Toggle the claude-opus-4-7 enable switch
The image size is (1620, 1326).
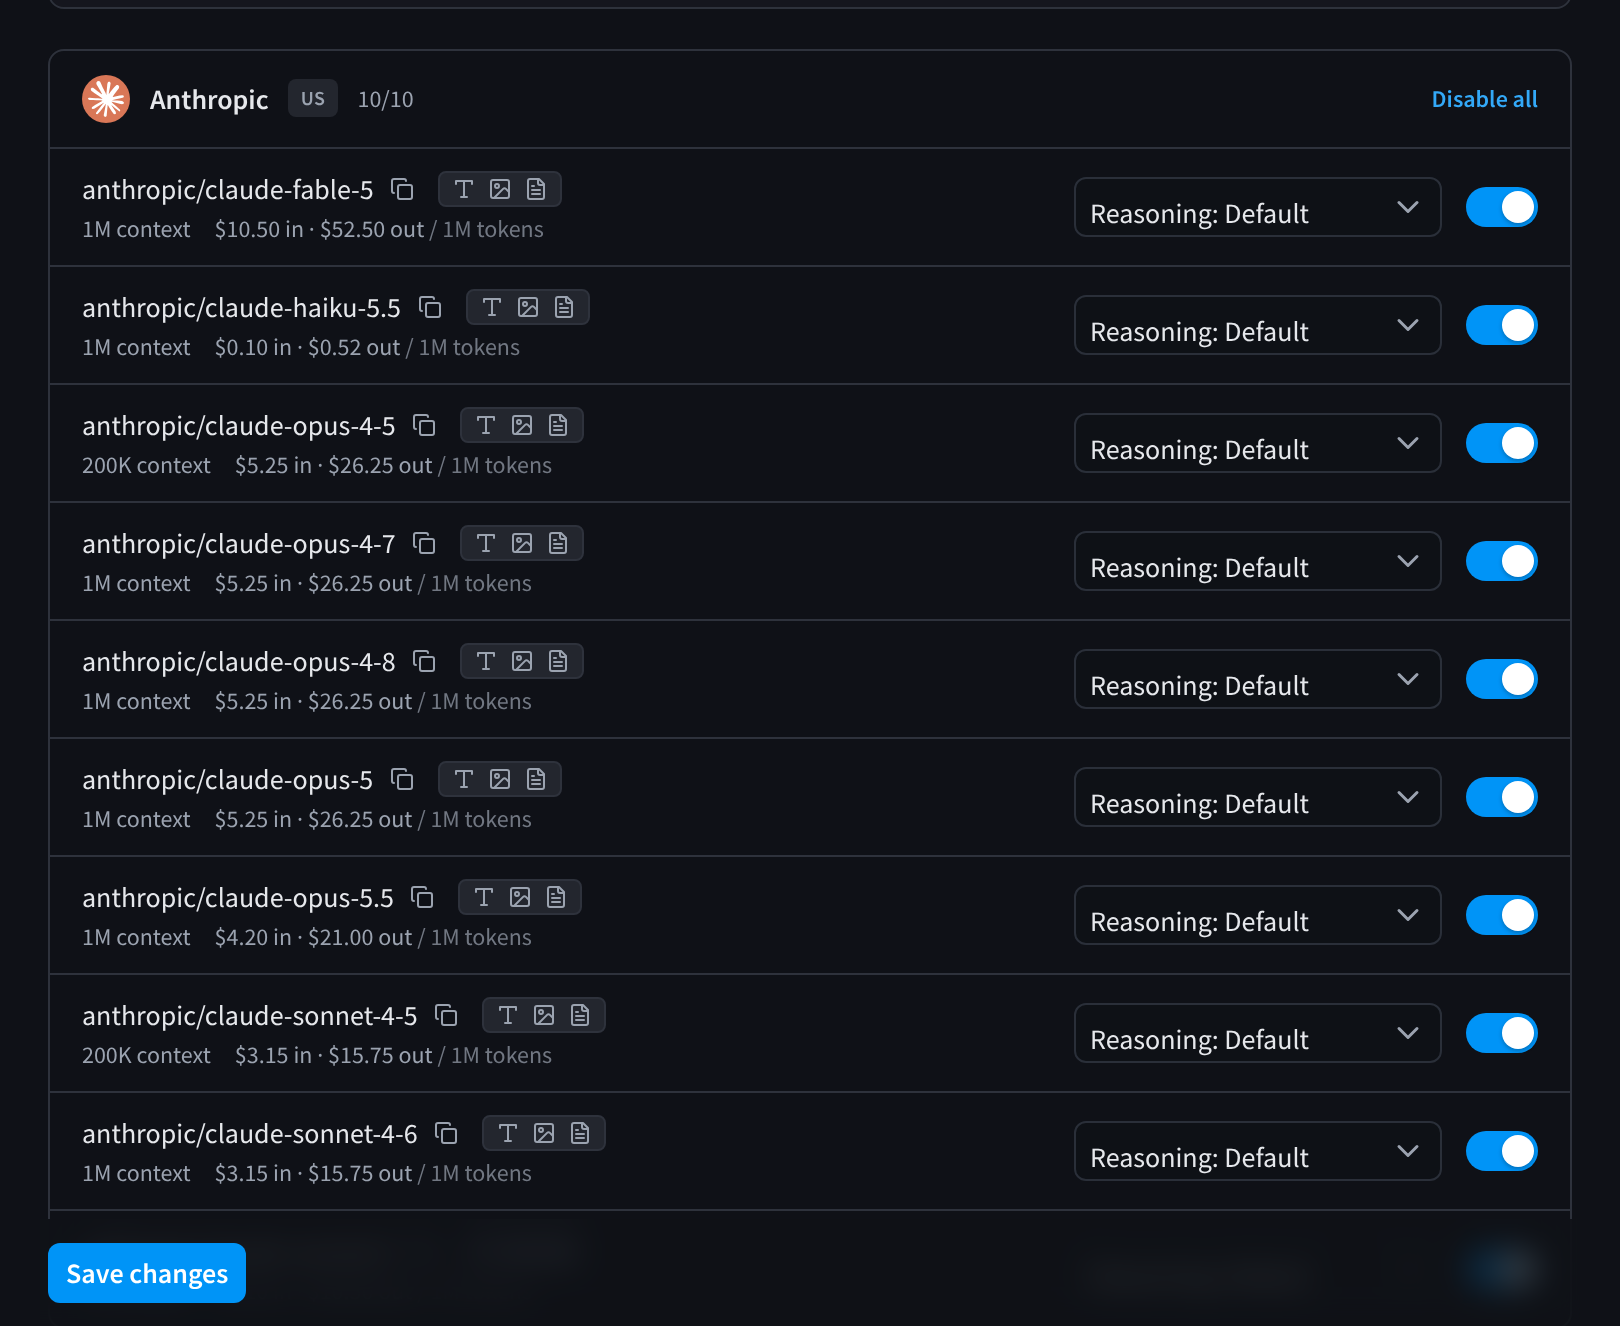click(1502, 561)
